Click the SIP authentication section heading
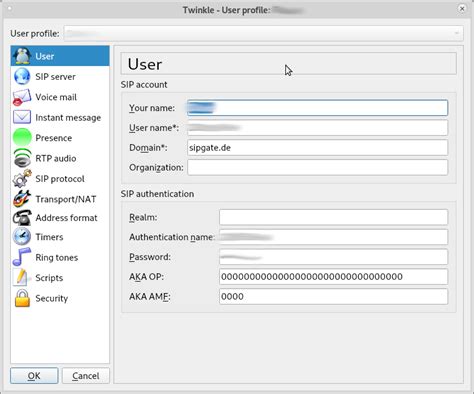Screen dimensions: 474x394 coord(157,194)
